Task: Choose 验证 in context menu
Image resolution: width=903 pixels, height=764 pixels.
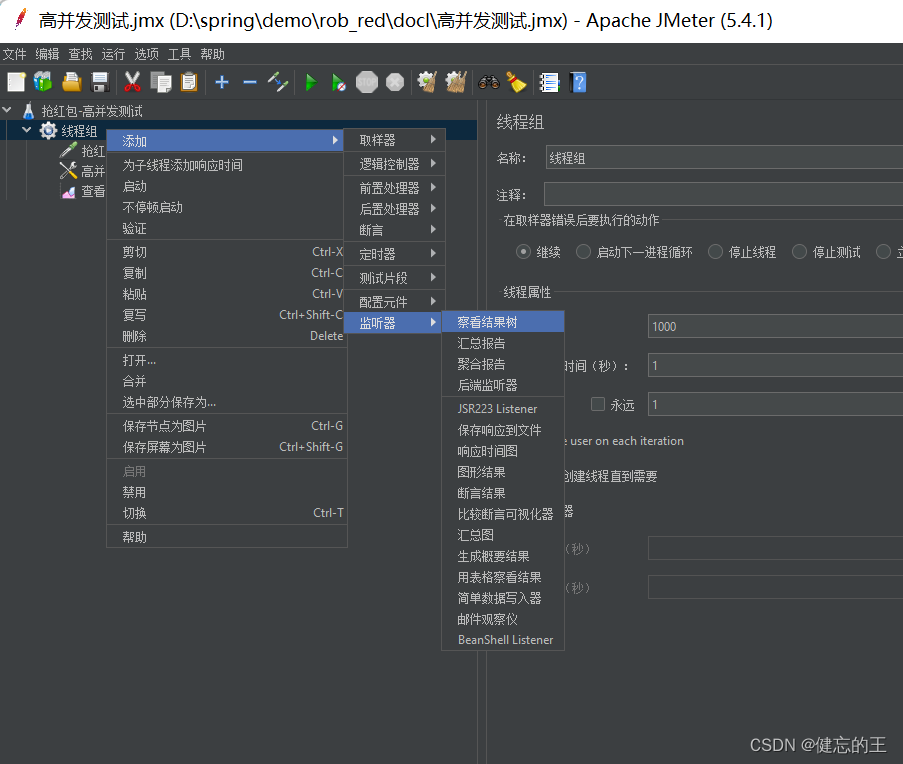Action: [x=227, y=228]
